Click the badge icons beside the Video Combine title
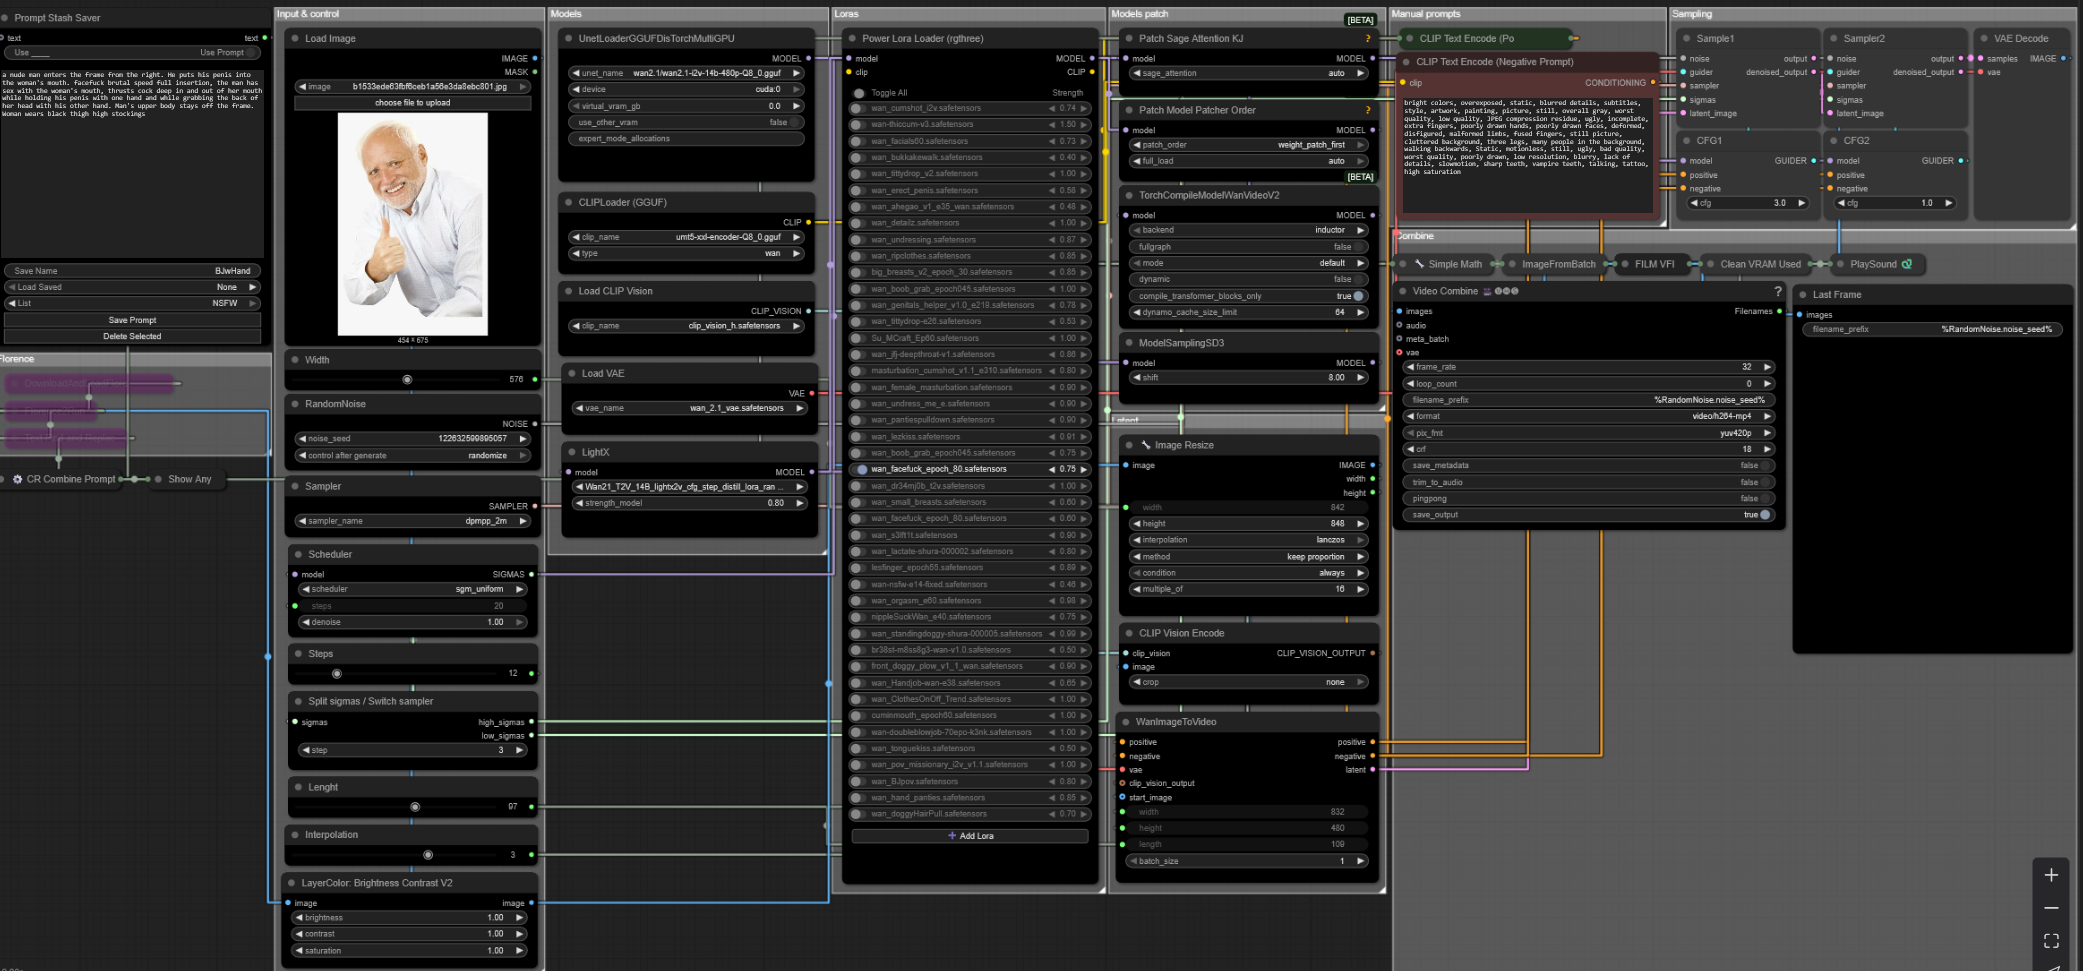The image size is (2083, 971). click(x=1501, y=291)
